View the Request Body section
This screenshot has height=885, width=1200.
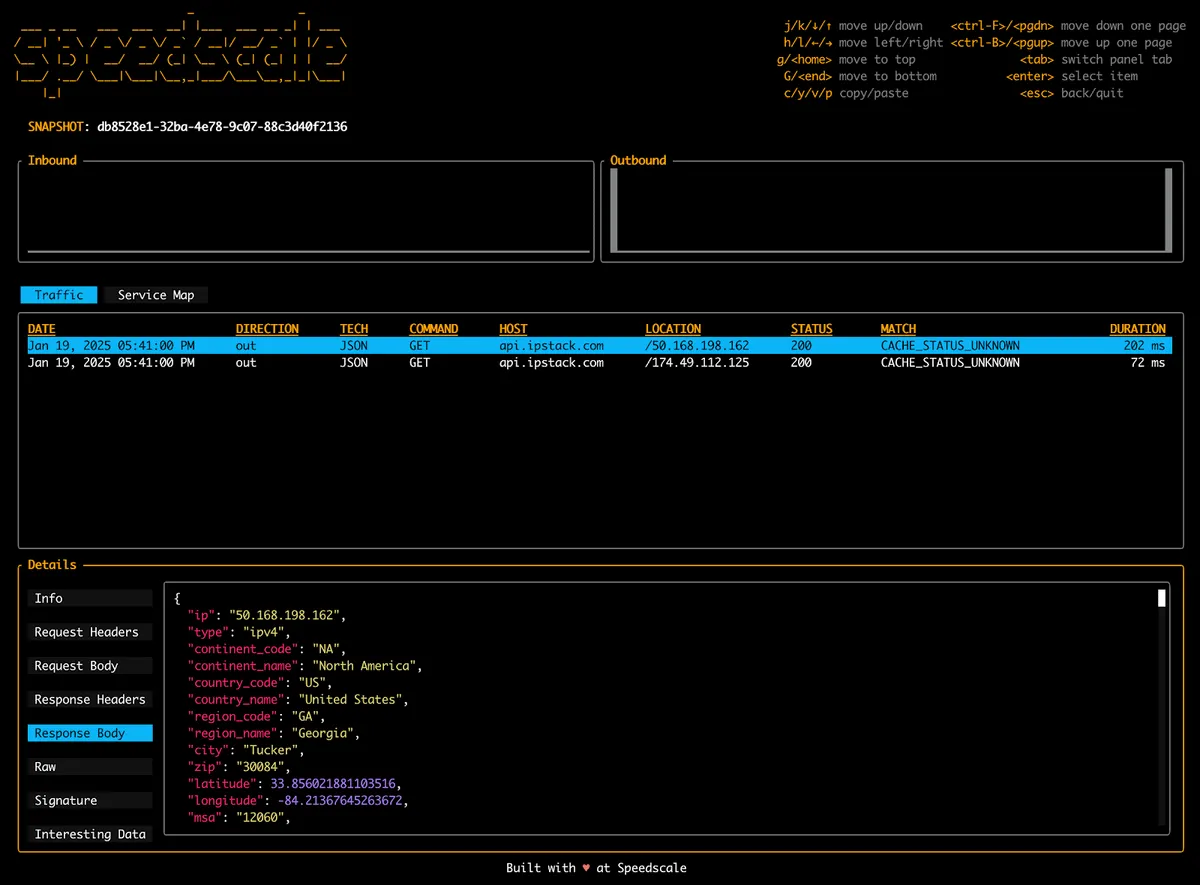[x=90, y=665]
